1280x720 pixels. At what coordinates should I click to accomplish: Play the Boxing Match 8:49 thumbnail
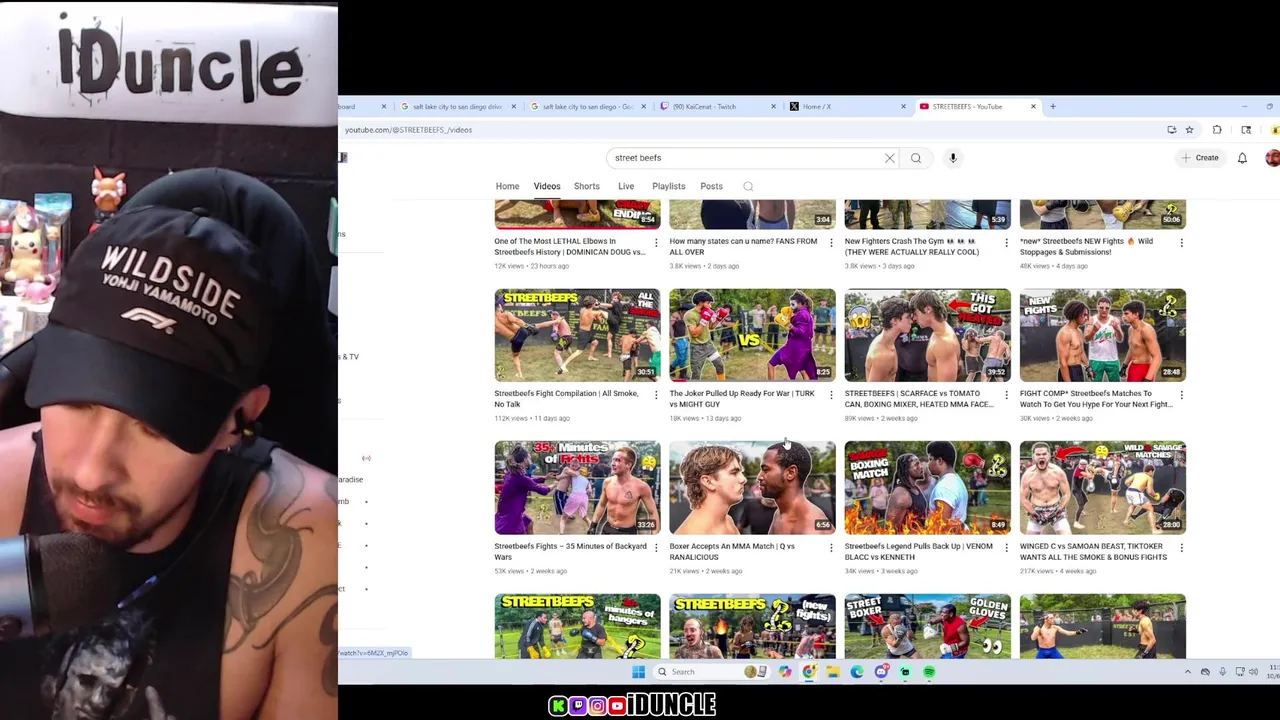click(927, 488)
